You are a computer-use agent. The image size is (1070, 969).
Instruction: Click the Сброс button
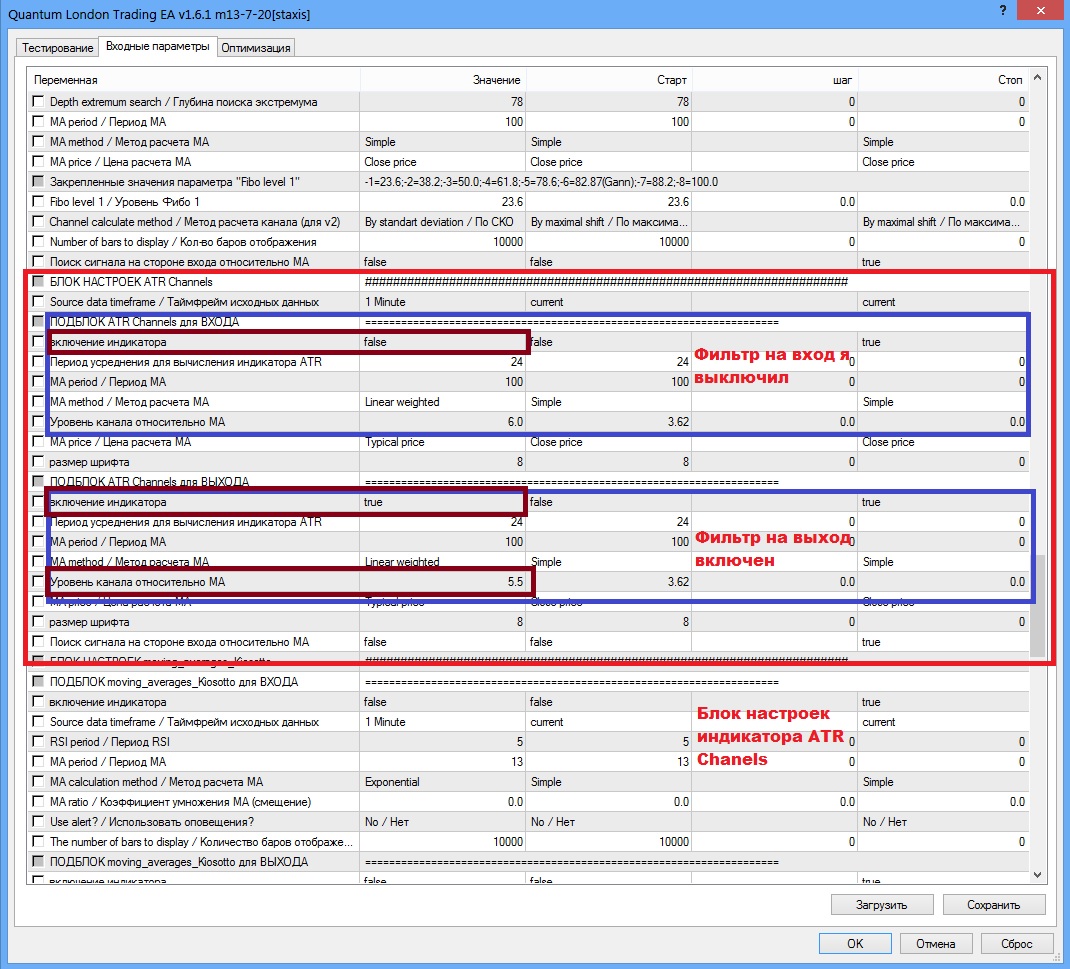coord(1017,944)
